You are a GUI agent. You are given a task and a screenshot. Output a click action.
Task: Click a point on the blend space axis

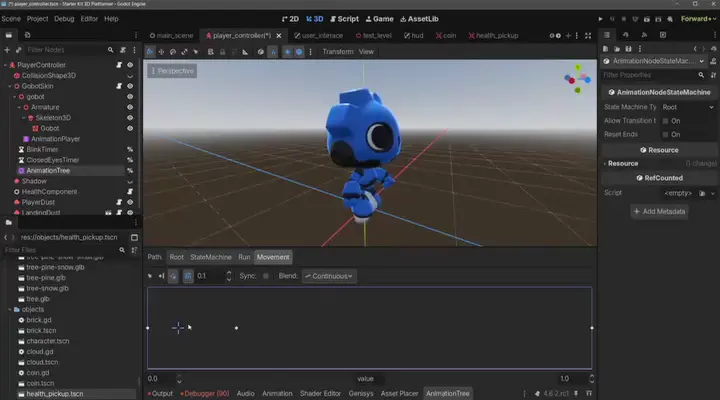click(236, 328)
